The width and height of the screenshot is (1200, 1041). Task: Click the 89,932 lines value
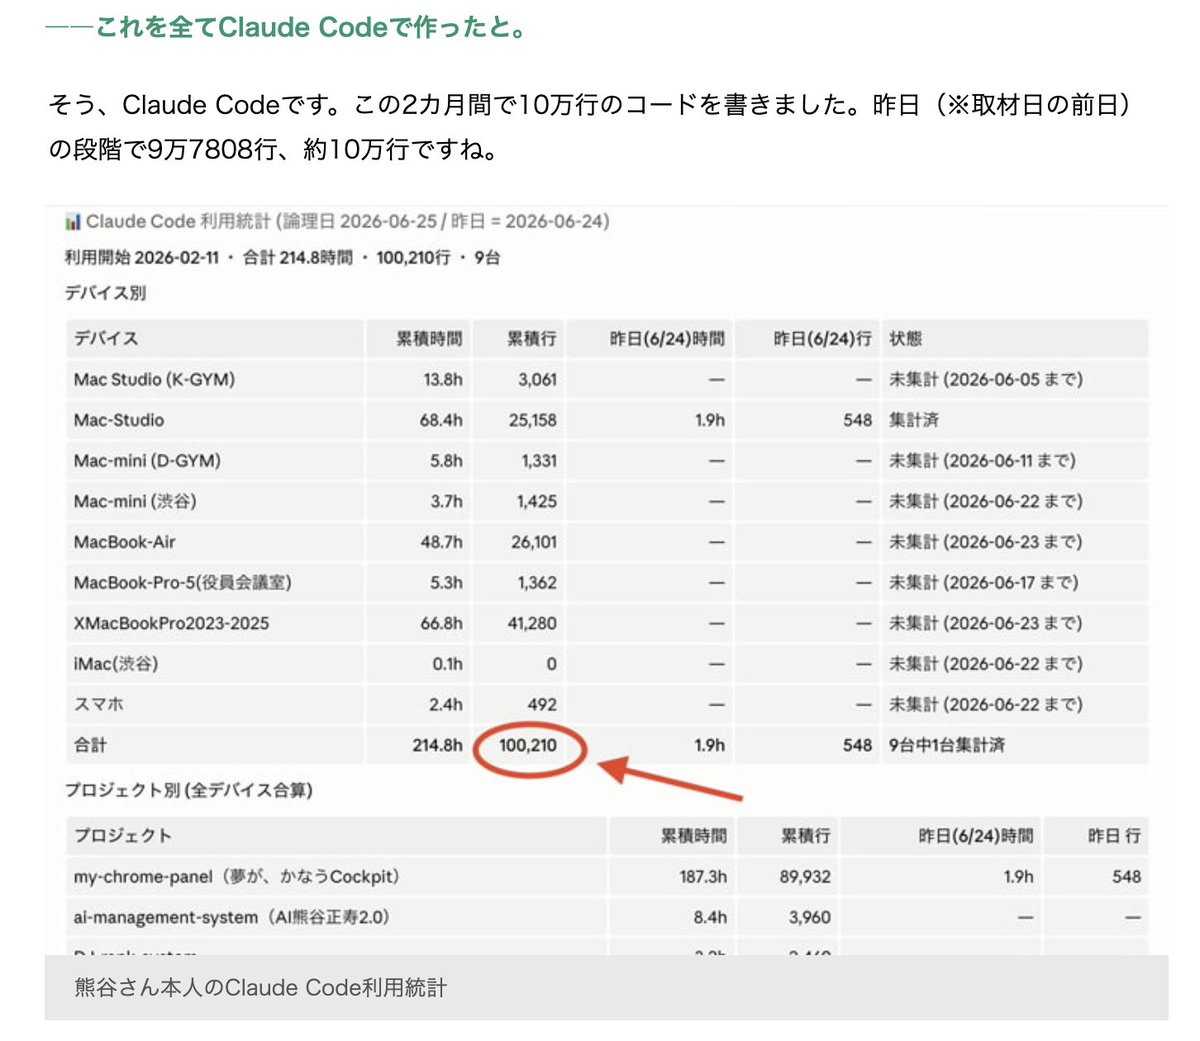point(805,877)
